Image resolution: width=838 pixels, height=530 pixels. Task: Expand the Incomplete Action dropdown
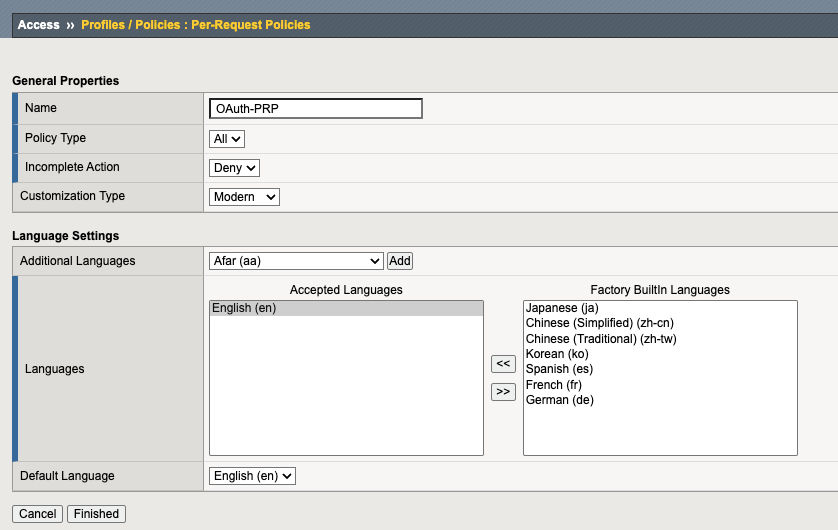click(x=235, y=168)
